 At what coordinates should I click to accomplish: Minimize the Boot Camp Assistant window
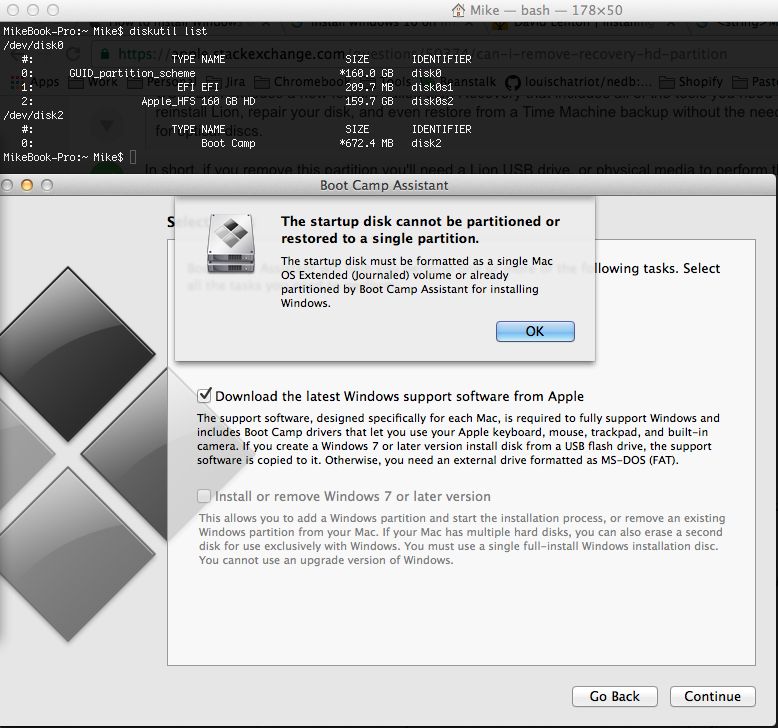[x=27, y=185]
